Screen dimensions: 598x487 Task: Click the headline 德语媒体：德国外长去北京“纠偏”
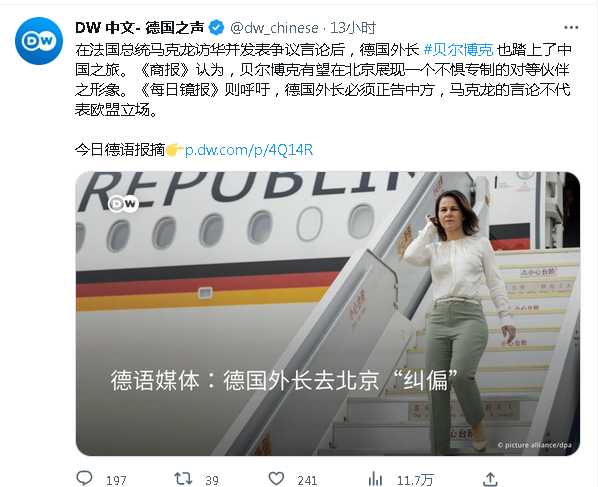(284, 380)
